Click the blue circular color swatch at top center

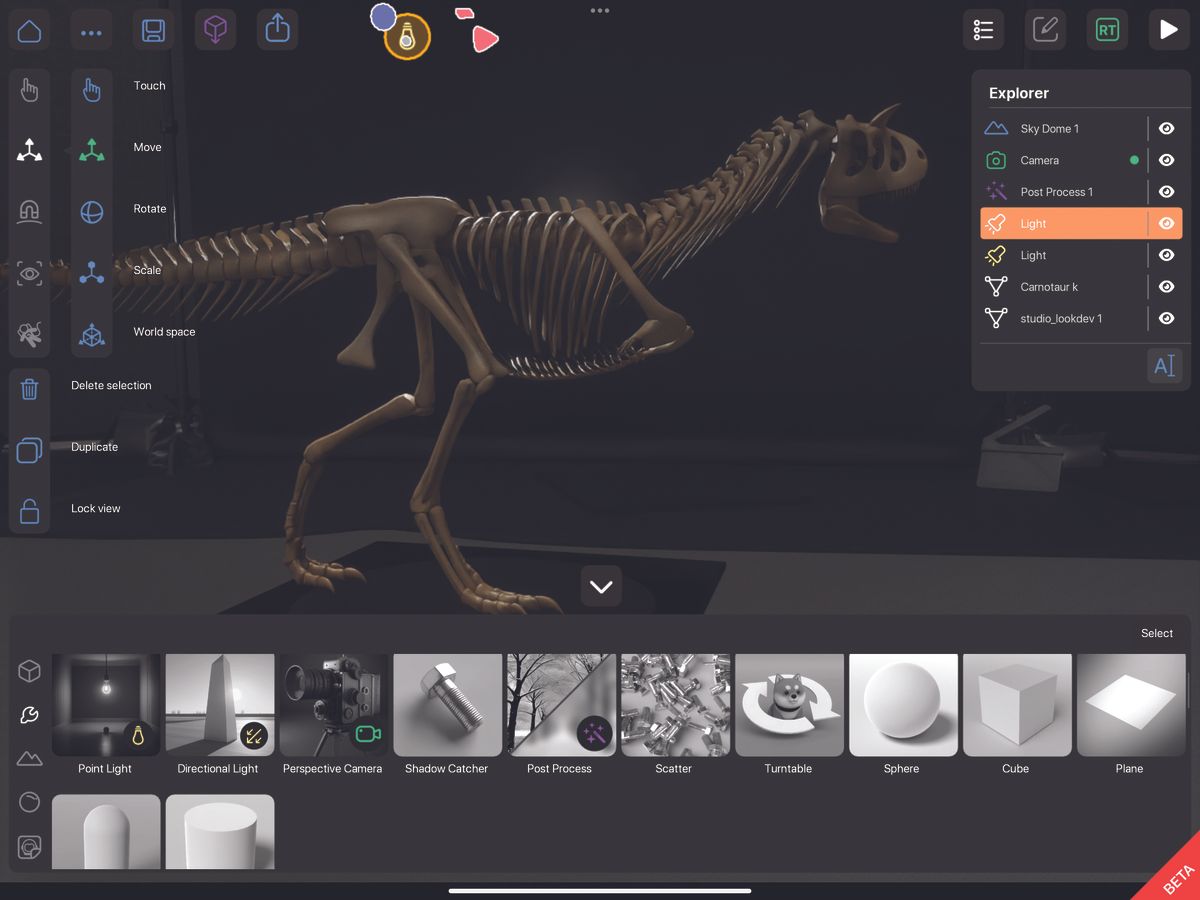click(x=383, y=17)
